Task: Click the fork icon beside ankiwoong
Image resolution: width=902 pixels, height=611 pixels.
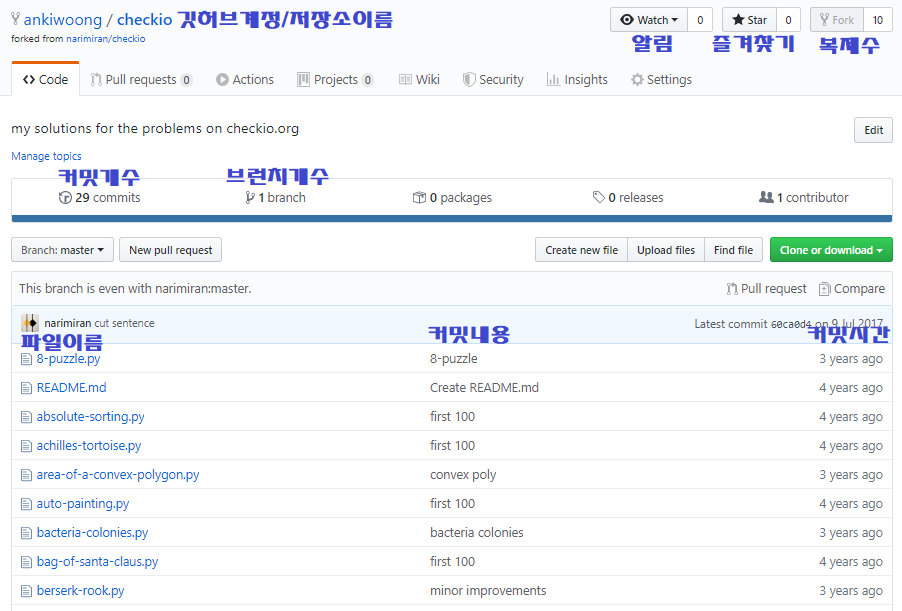Action: click(x=16, y=19)
